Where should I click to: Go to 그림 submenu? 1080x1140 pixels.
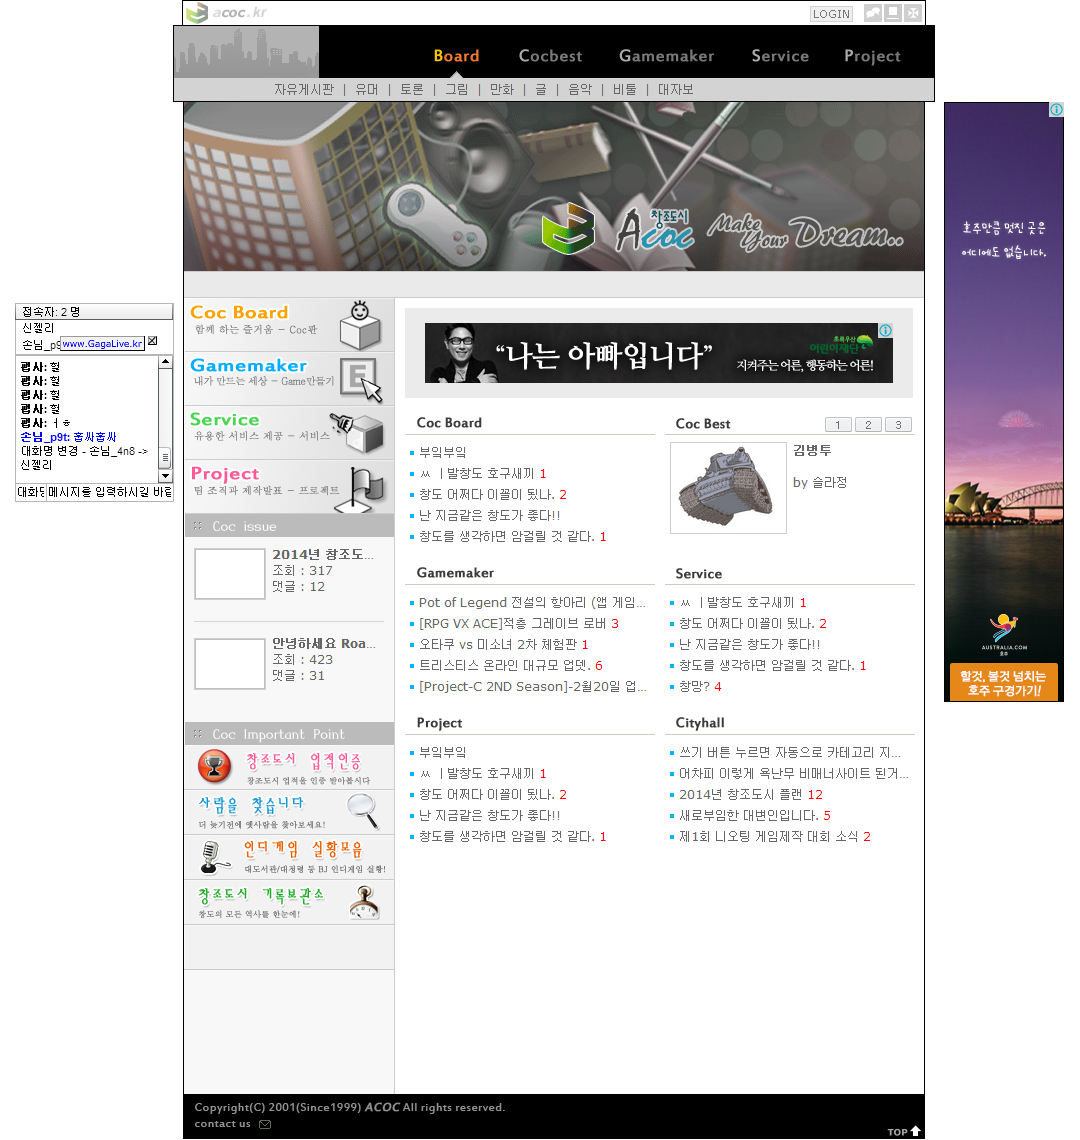point(456,89)
